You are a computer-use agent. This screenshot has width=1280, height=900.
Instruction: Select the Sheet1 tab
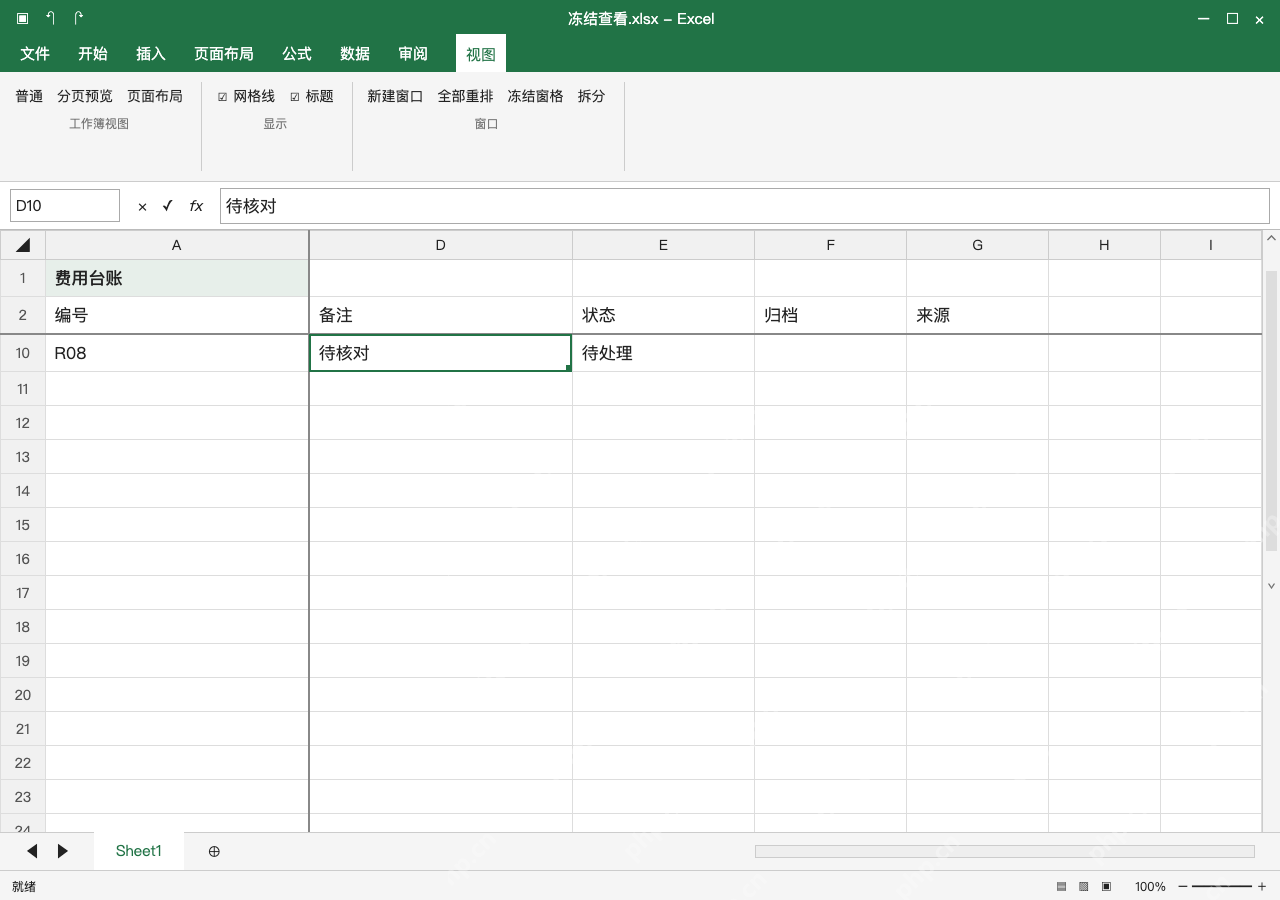[x=138, y=851]
